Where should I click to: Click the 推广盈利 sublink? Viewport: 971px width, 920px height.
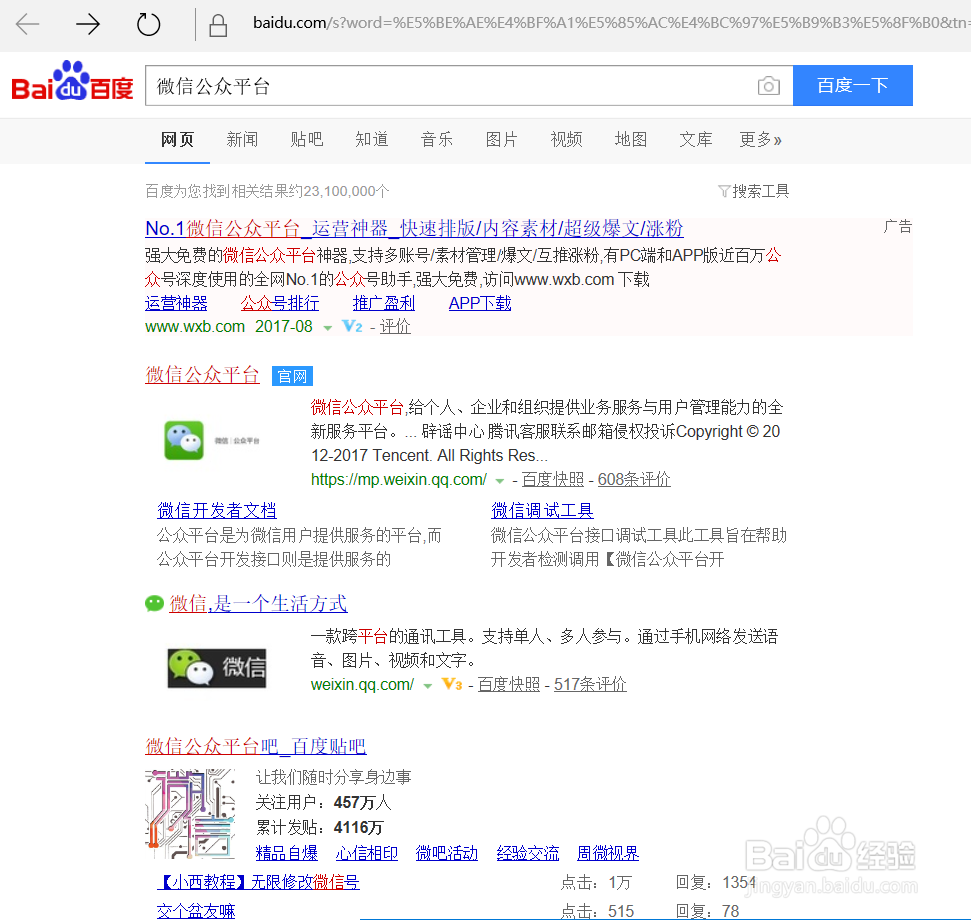[384, 303]
